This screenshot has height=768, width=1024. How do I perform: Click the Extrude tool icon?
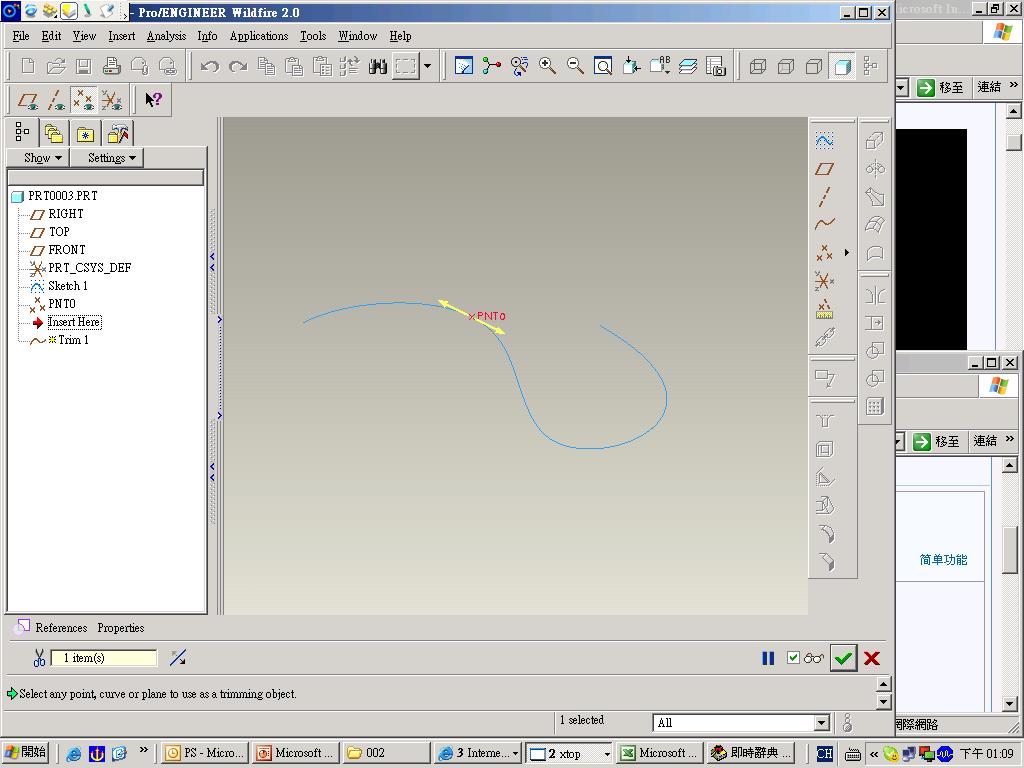[x=874, y=140]
